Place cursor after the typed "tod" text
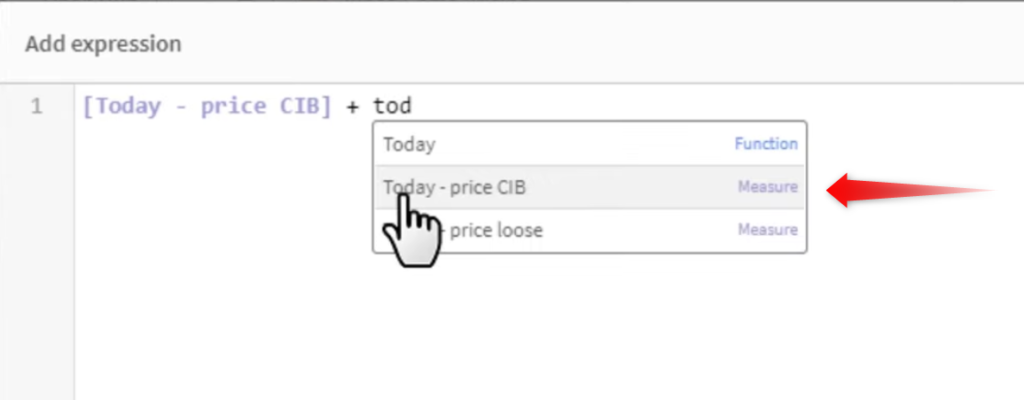1024x400 pixels. [x=413, y=106]
